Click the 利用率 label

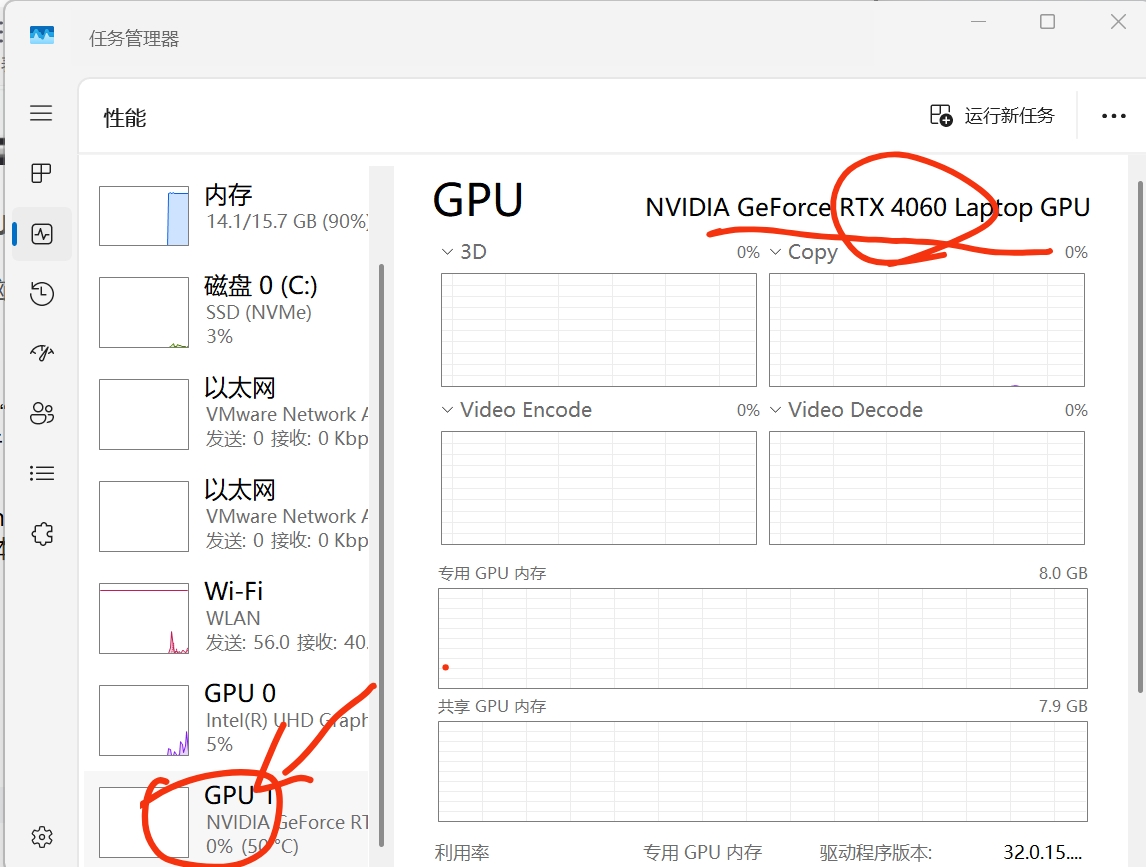tap(462, 853)
